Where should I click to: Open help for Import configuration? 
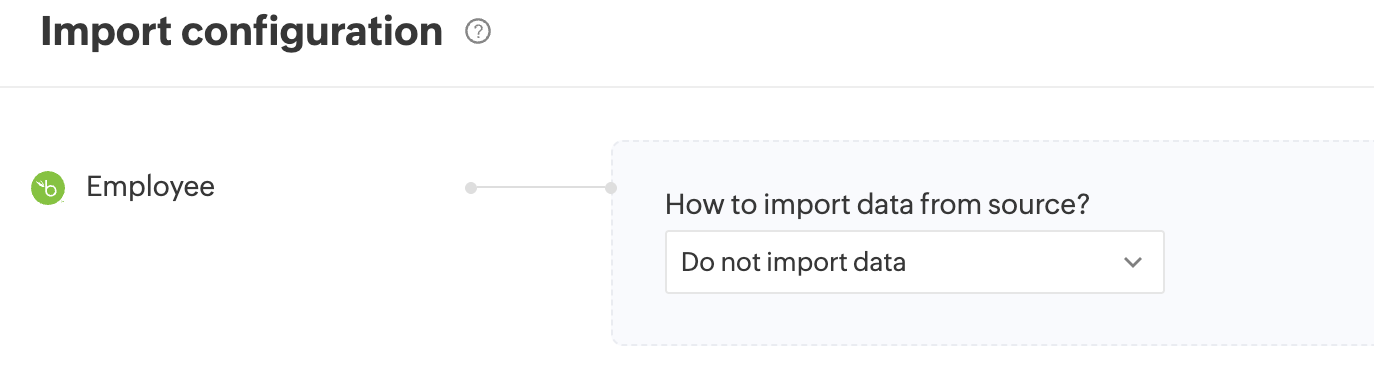pyautogui.click(x=479, y=33)
